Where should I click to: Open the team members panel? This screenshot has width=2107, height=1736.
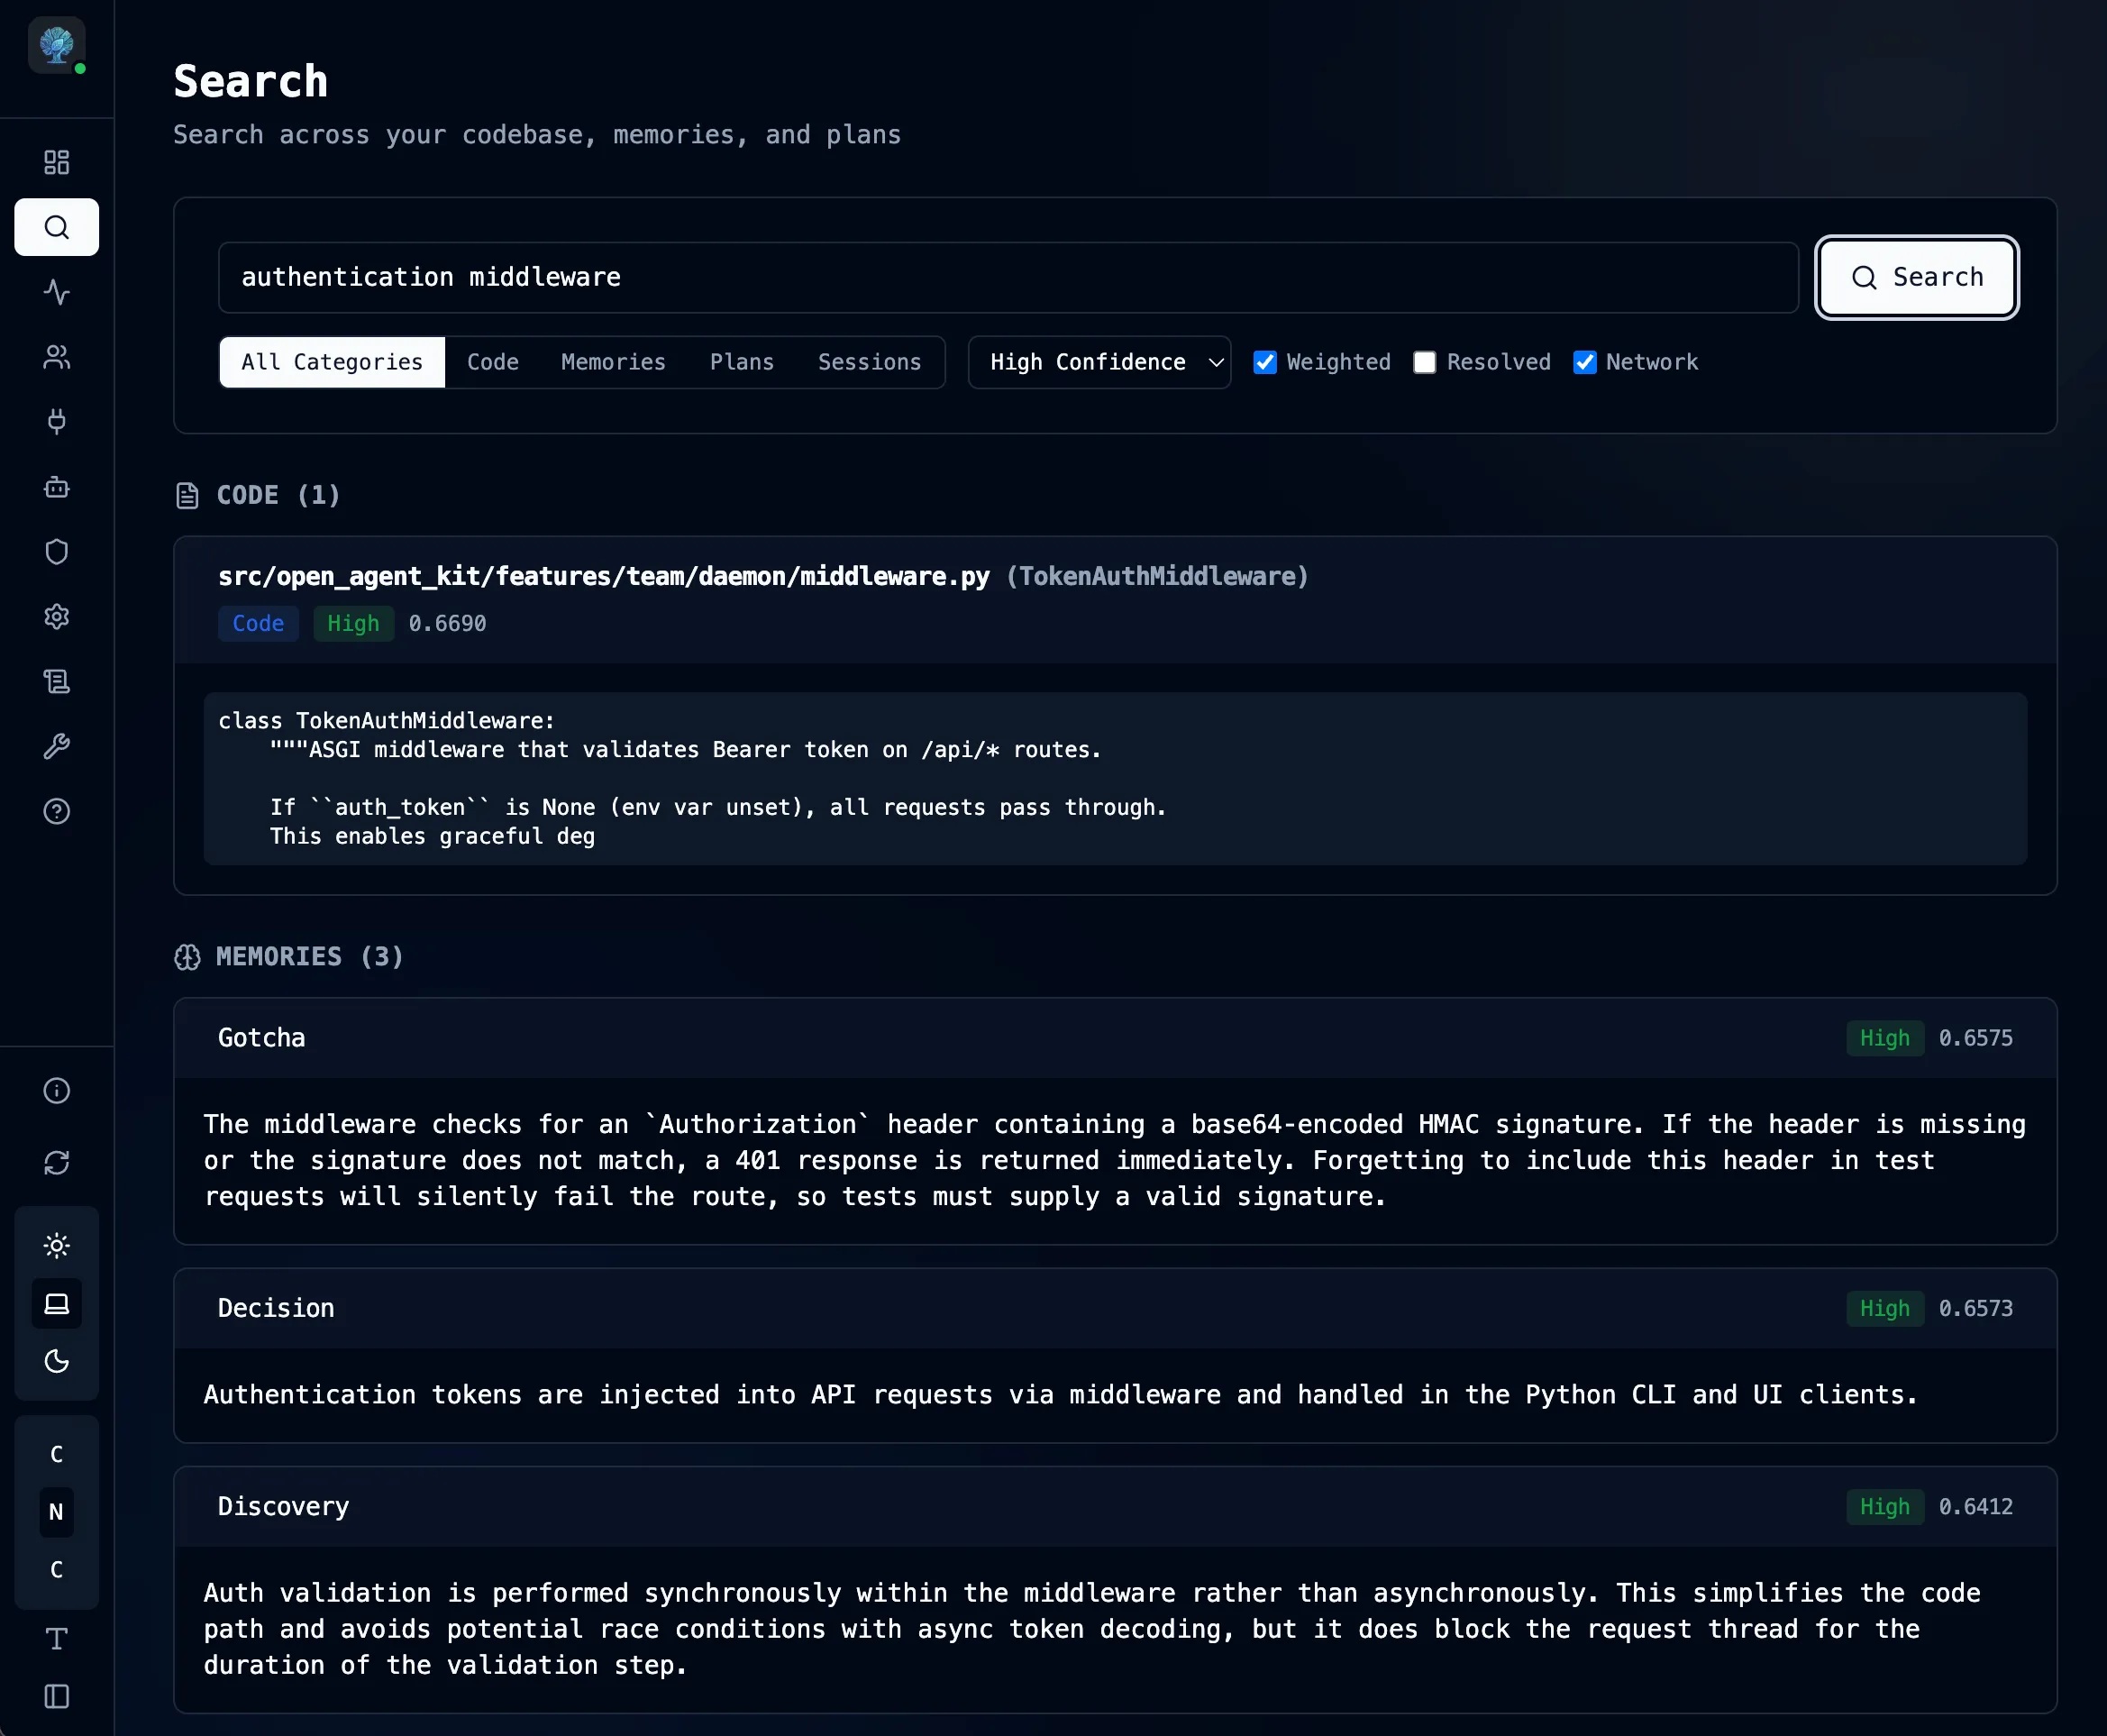click(57, 357)
